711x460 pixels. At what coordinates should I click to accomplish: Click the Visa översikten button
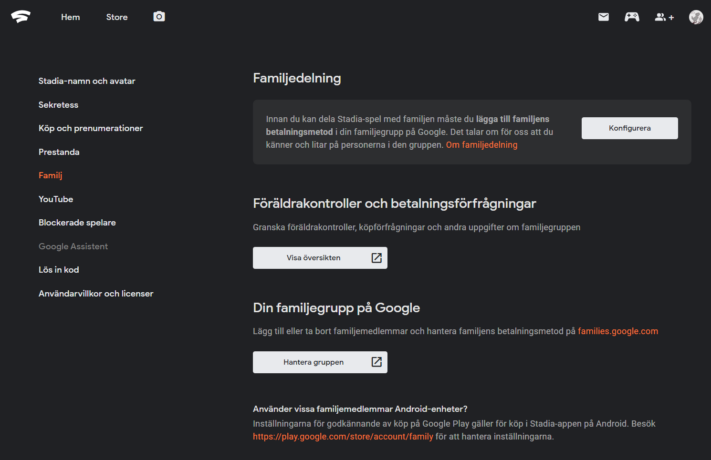click(320, 258)
